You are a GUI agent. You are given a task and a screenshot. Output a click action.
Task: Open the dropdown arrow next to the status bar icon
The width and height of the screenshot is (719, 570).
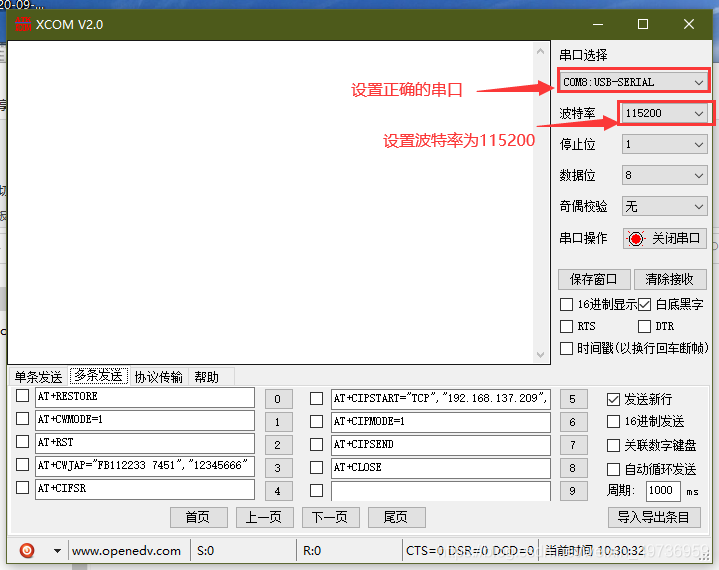pyautogui.click(x=57, y=550)
